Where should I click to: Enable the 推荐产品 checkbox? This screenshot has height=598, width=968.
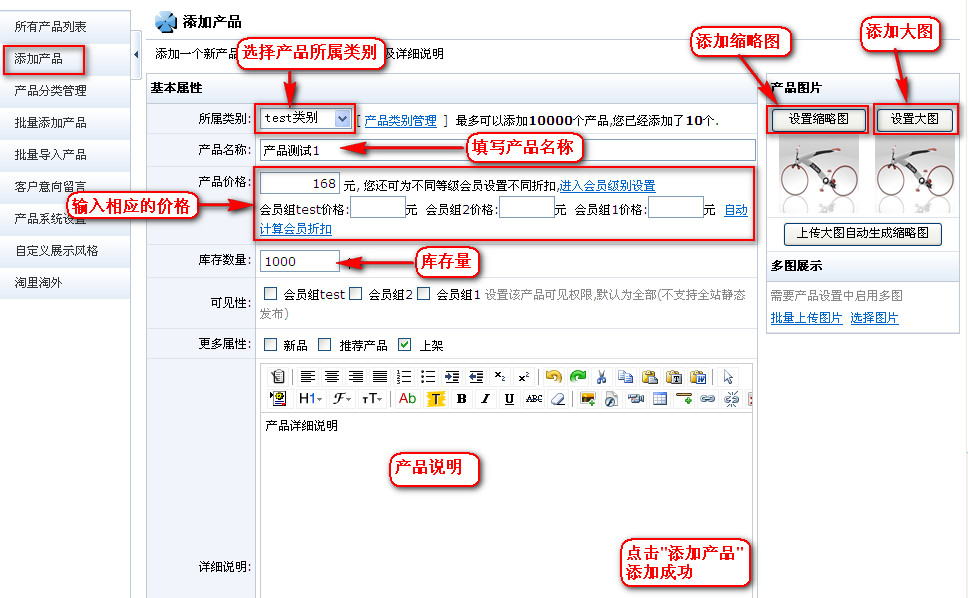(x=324, y=345)
